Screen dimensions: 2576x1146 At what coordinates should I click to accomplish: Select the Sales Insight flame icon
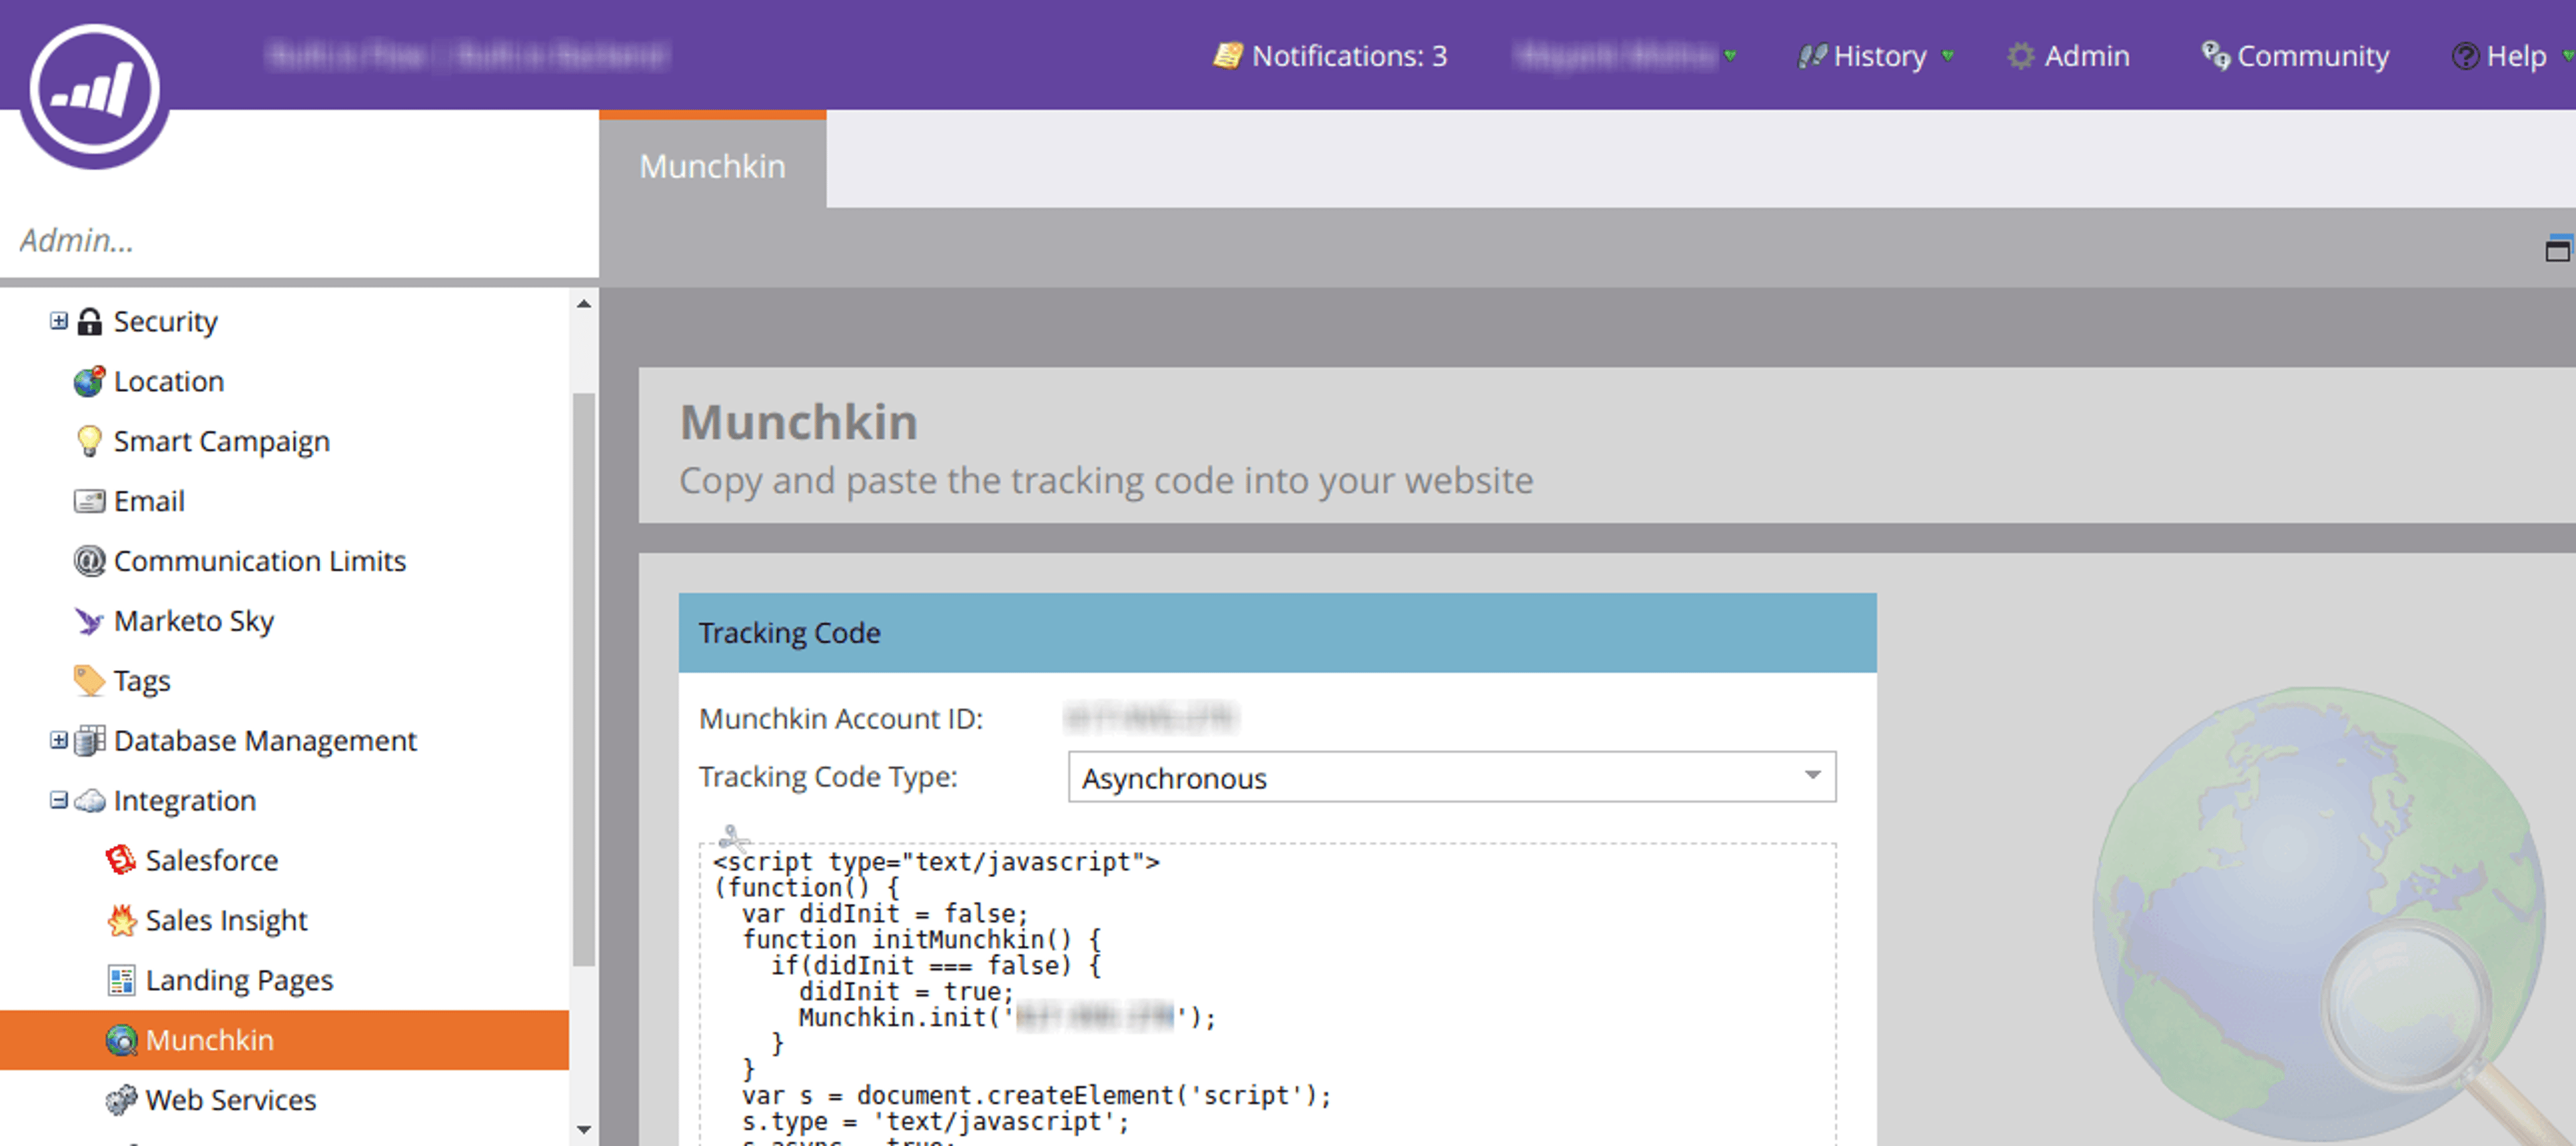(121, 920)
